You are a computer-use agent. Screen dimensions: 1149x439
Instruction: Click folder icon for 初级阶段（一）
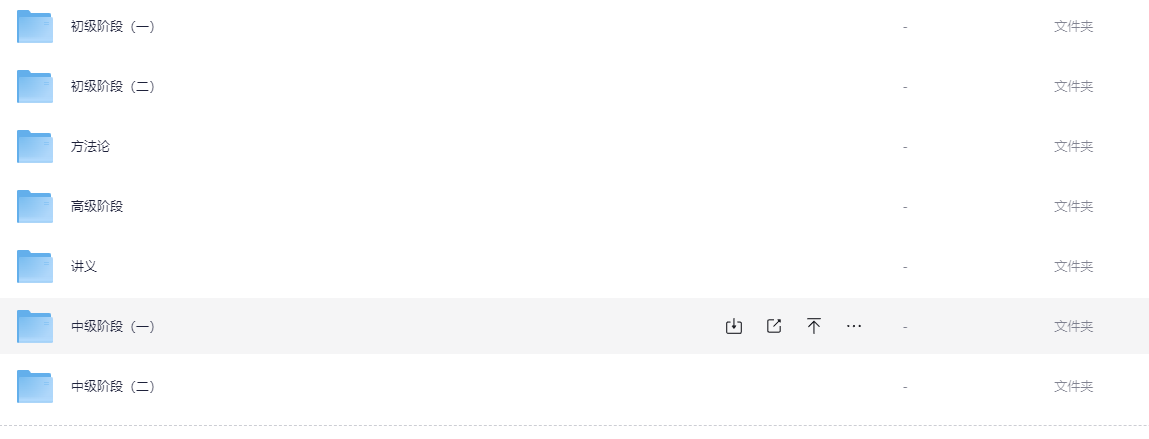35,26
